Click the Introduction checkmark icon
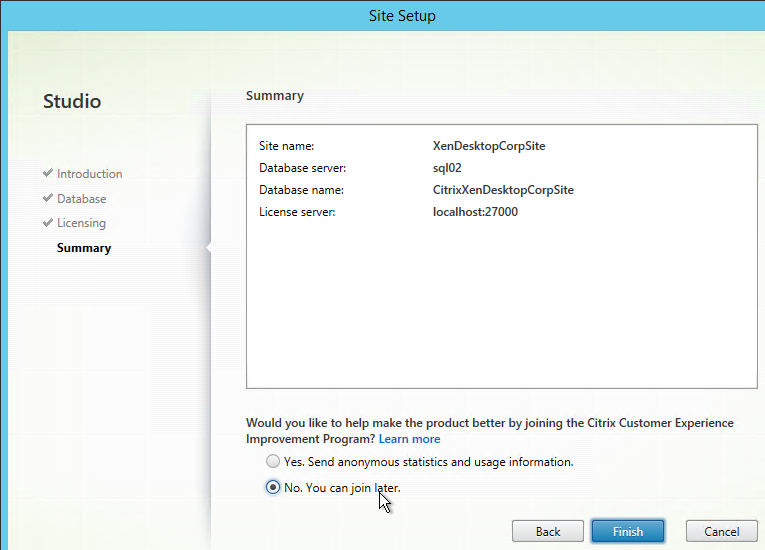This screenshot has height=550, width=765. 48,173
